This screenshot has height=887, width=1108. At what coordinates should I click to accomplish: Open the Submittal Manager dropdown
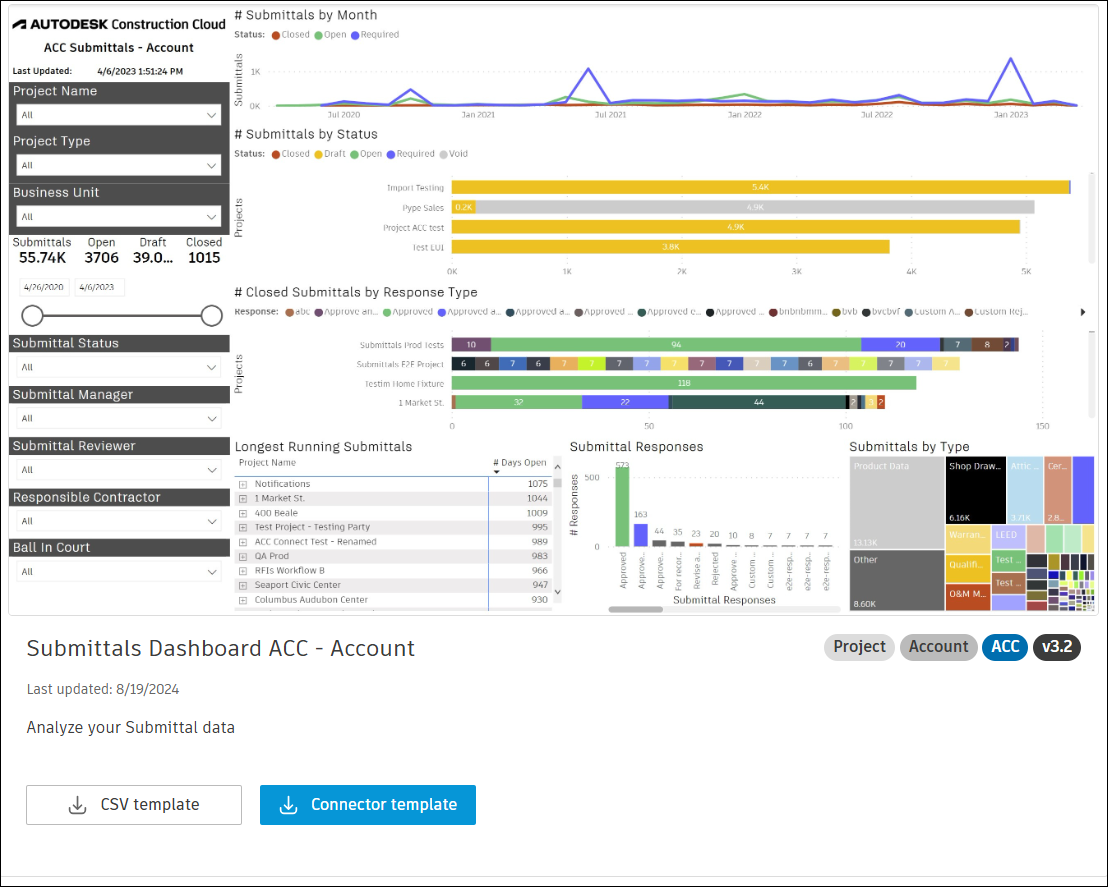tap(118, 418)
